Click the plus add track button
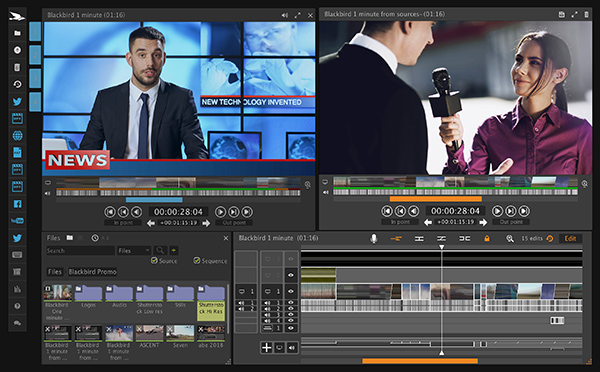 (267, 348)
